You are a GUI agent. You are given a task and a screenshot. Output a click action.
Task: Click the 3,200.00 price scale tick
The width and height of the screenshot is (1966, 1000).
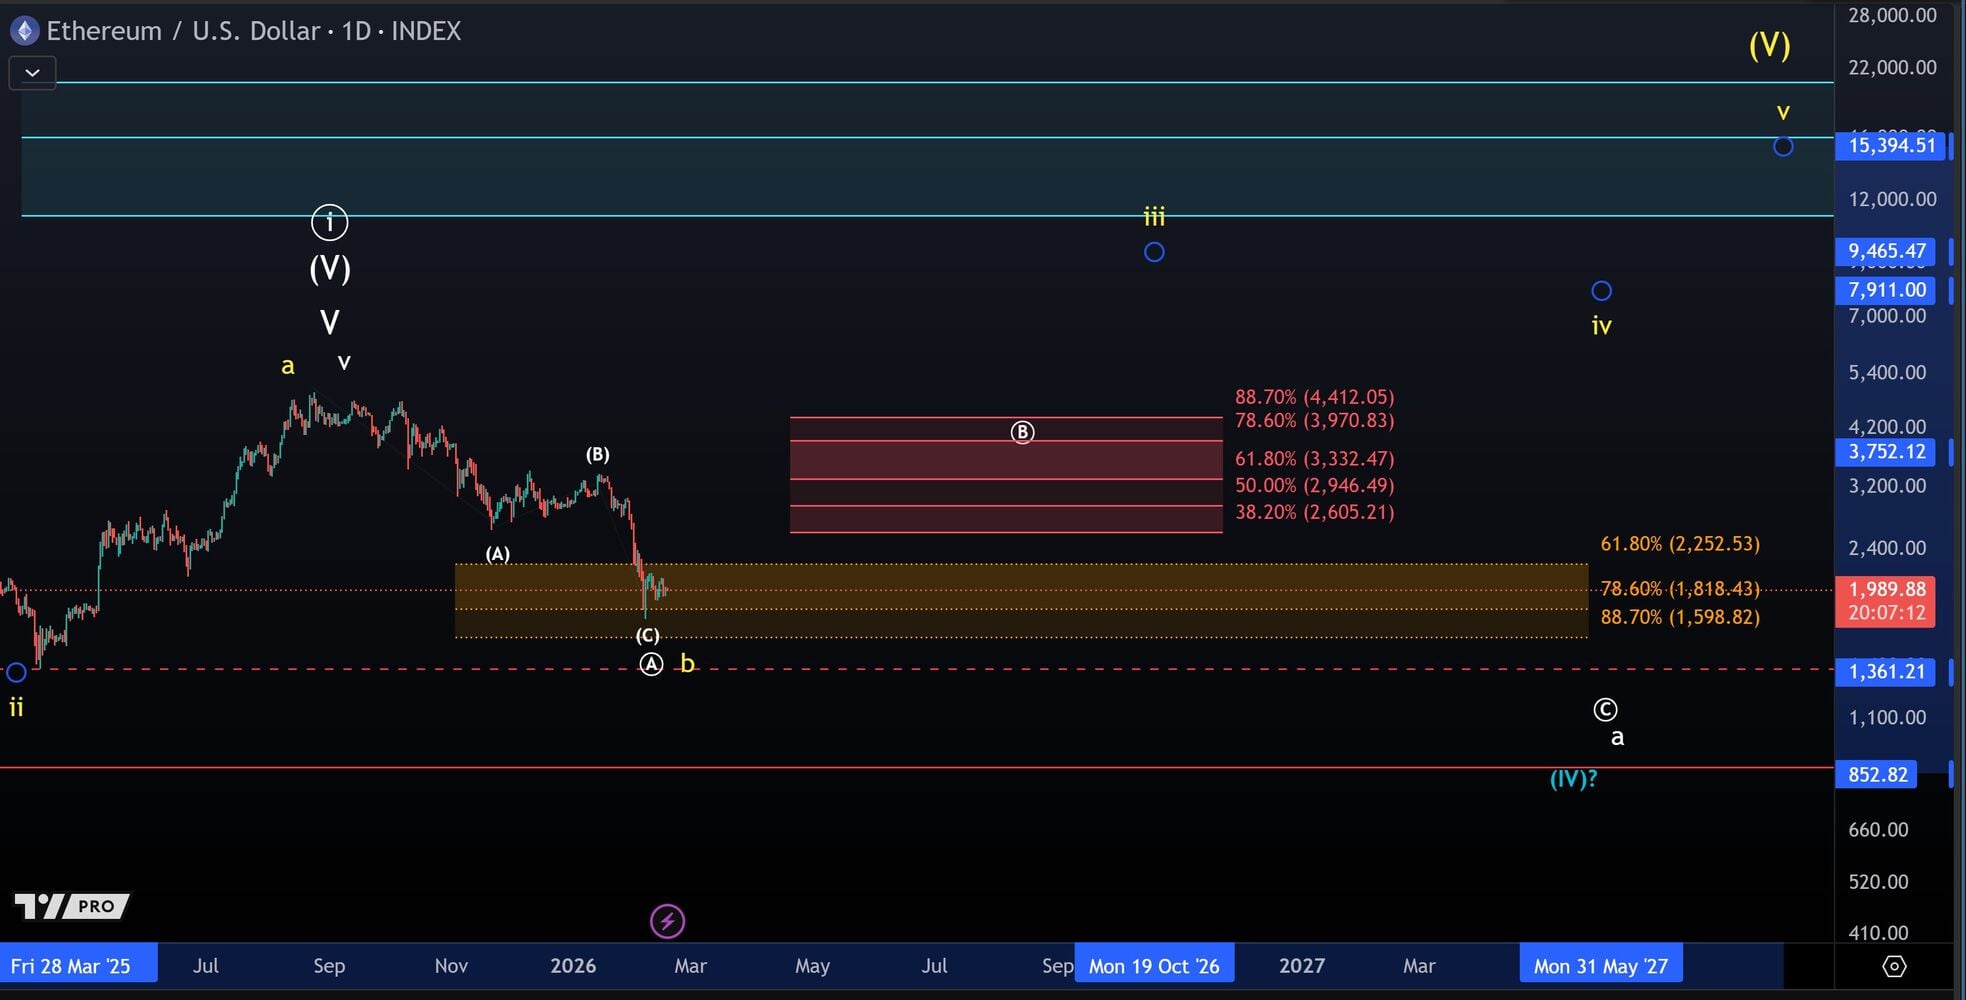(x=1887, y=487)
